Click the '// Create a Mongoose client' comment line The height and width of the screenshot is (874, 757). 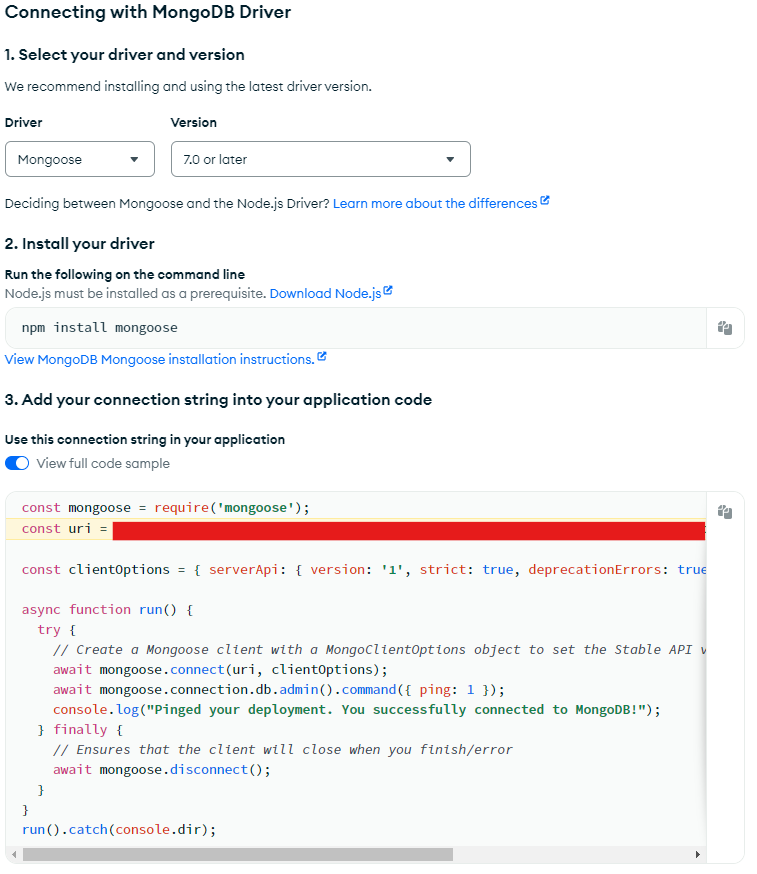(379, 650)
